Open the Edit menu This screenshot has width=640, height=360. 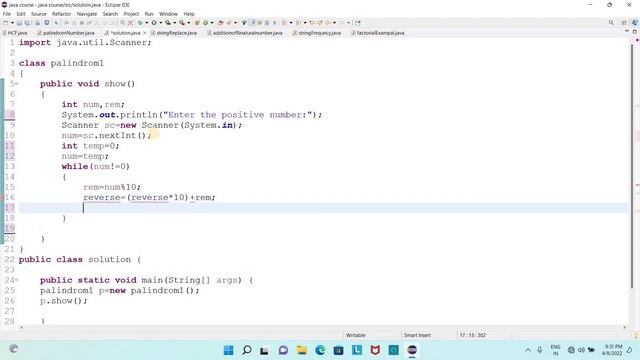tap(21, 14)
